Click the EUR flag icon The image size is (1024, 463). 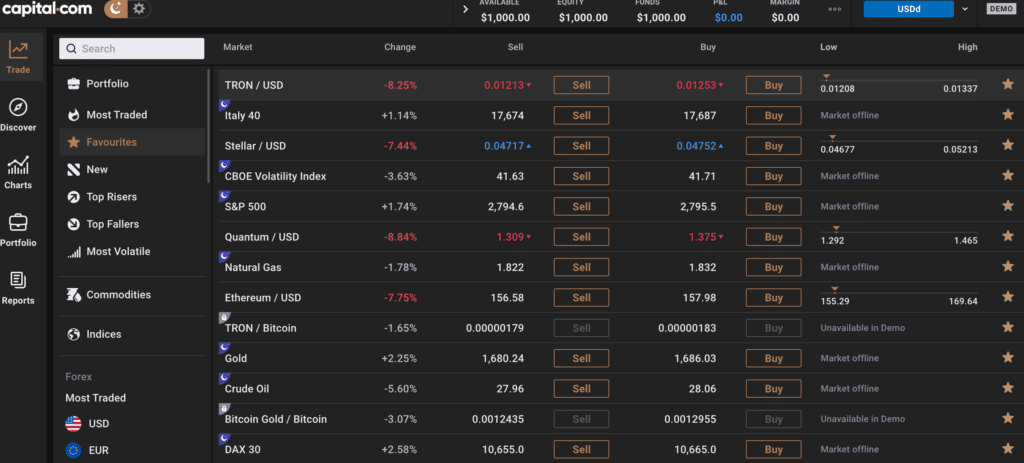click(73, 450)
